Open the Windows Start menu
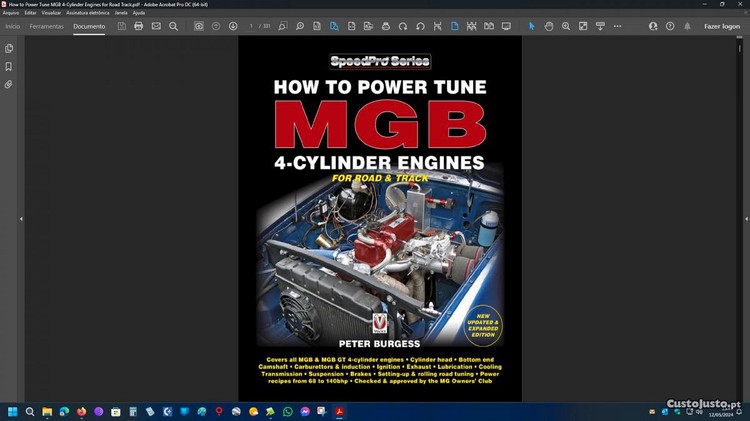Image resolution: width=750 pixels, height=421 pixels. [13, 411]
